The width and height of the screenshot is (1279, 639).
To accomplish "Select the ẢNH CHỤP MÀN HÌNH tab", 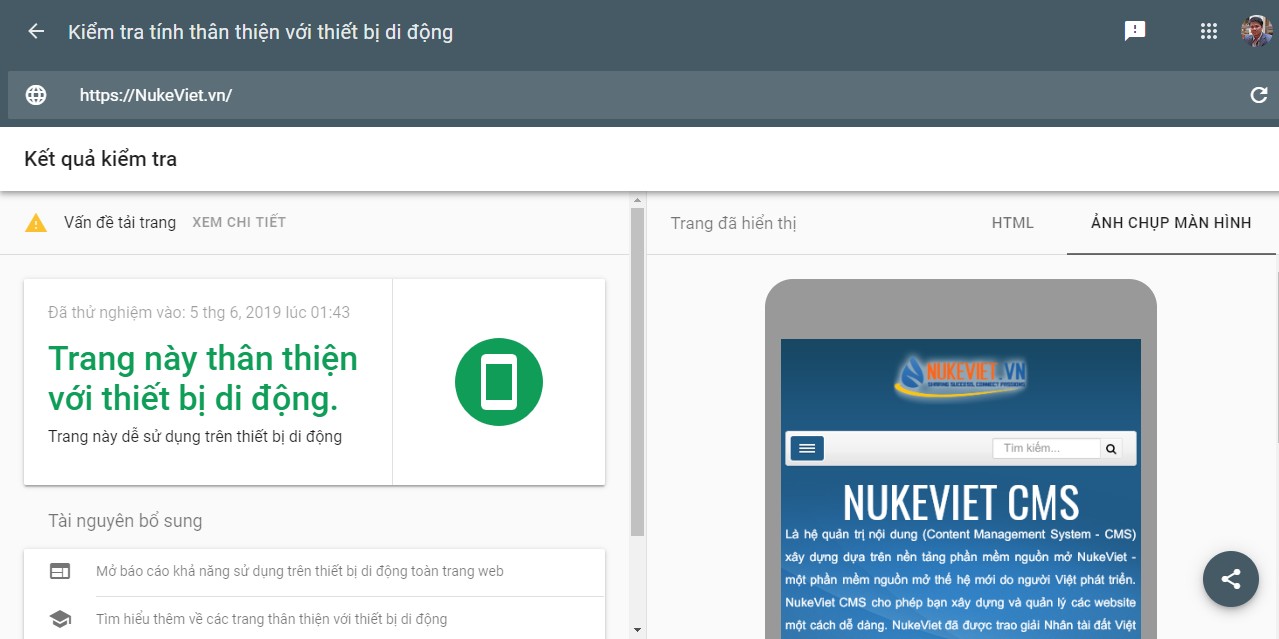I will point(1170,223).
